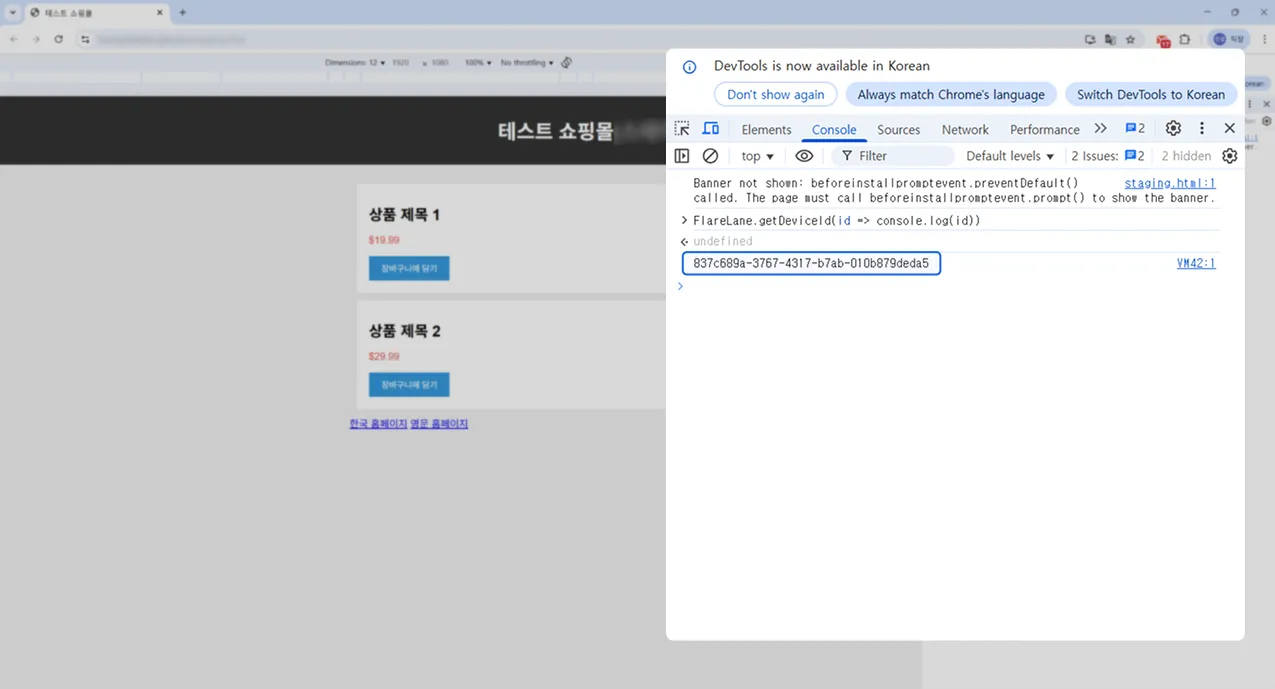Edit the viewport height field 1080
This screenshot has width=1275, height=689.
pos(440,63)
